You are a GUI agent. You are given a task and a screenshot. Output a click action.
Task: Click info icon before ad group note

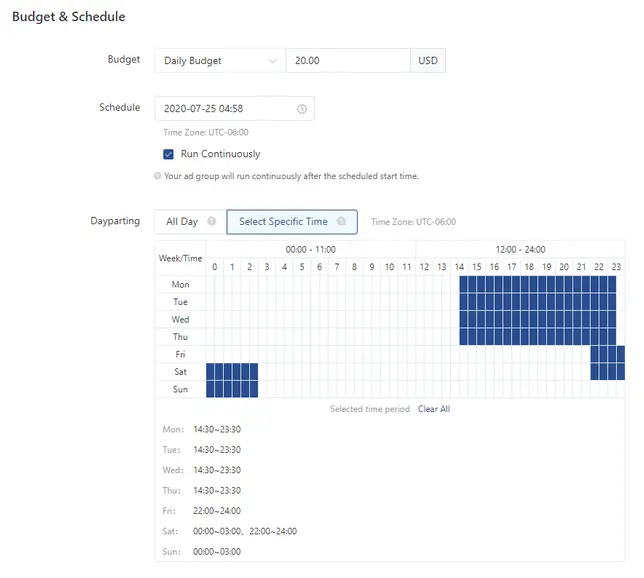click(157, 176)
